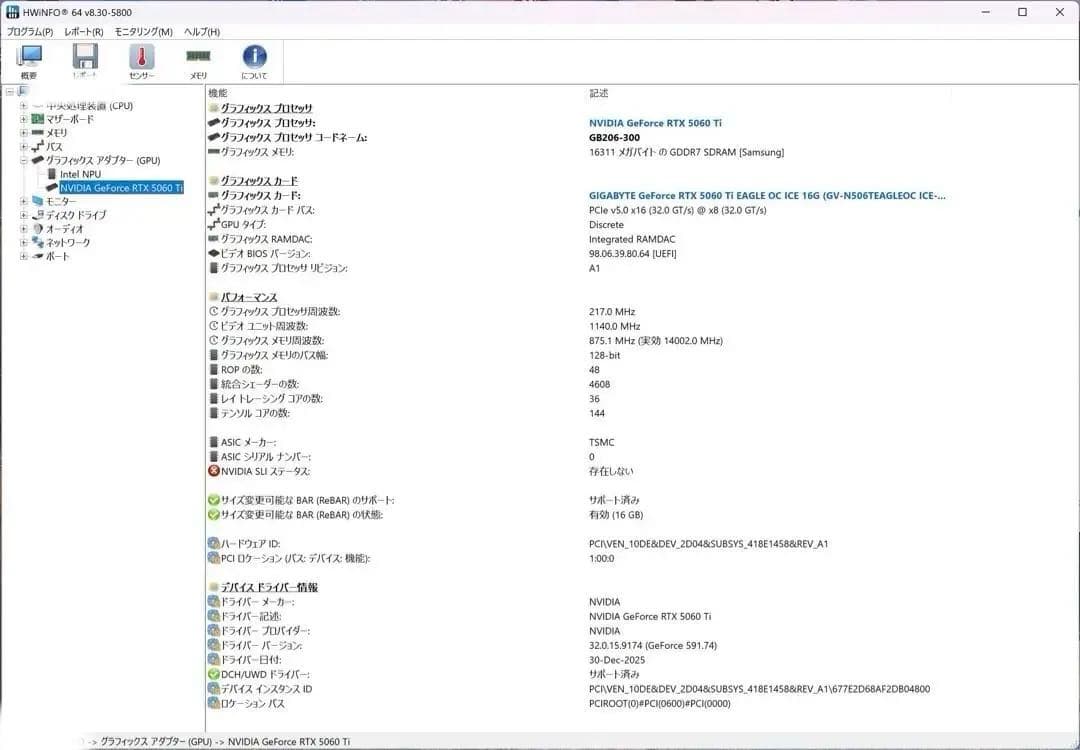Click the TSMC ASIC maker value
Screen dimensions: 1080x750
(601, 442)
